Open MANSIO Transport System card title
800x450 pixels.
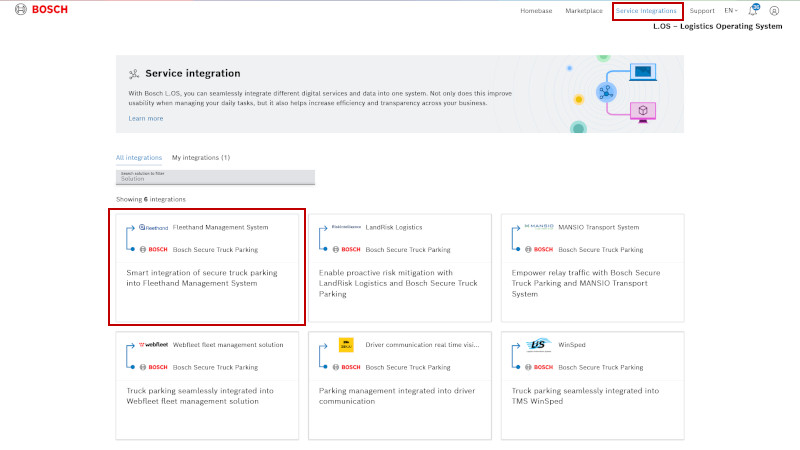point(598,228)
